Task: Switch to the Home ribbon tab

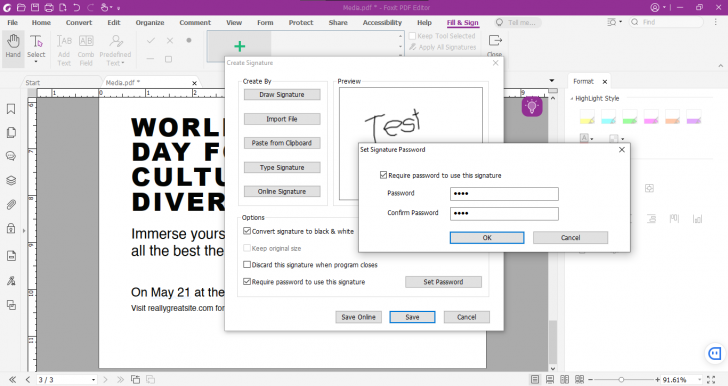Action: point(41,22)
